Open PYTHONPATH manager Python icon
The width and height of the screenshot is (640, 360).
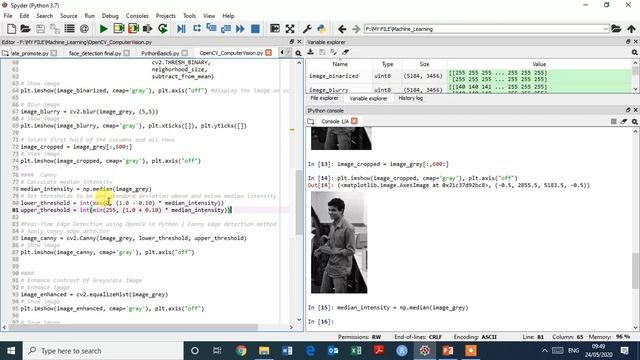pyautogui.click(x=322, y=29)
